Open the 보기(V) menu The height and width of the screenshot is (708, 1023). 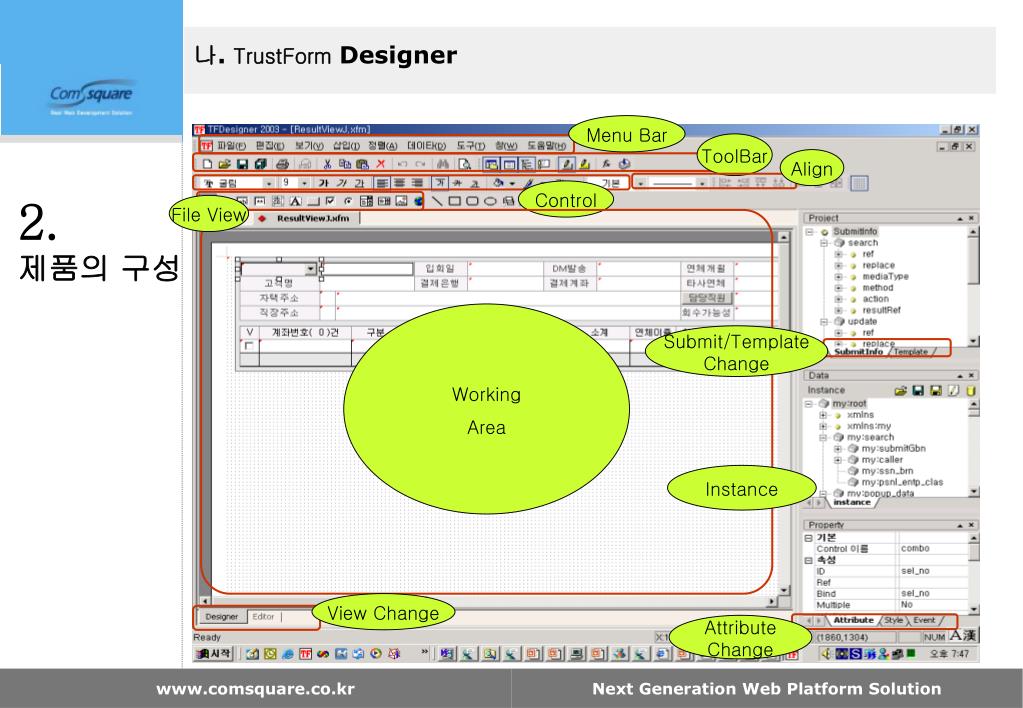(309, 146)
